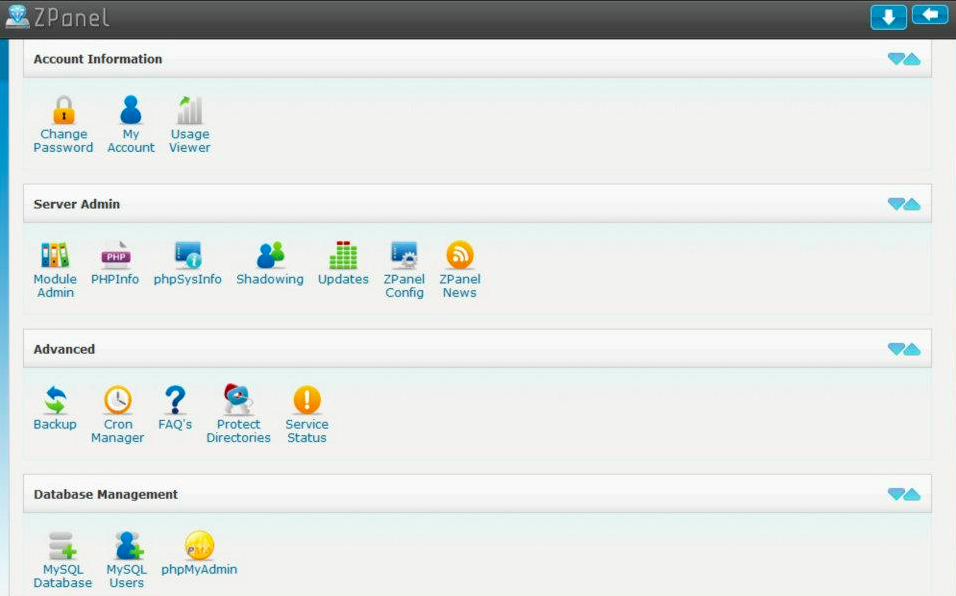Viewport: 956px width, 596px height.
Task: Open Protect Directories icon
Action: [x=238, y=399]
